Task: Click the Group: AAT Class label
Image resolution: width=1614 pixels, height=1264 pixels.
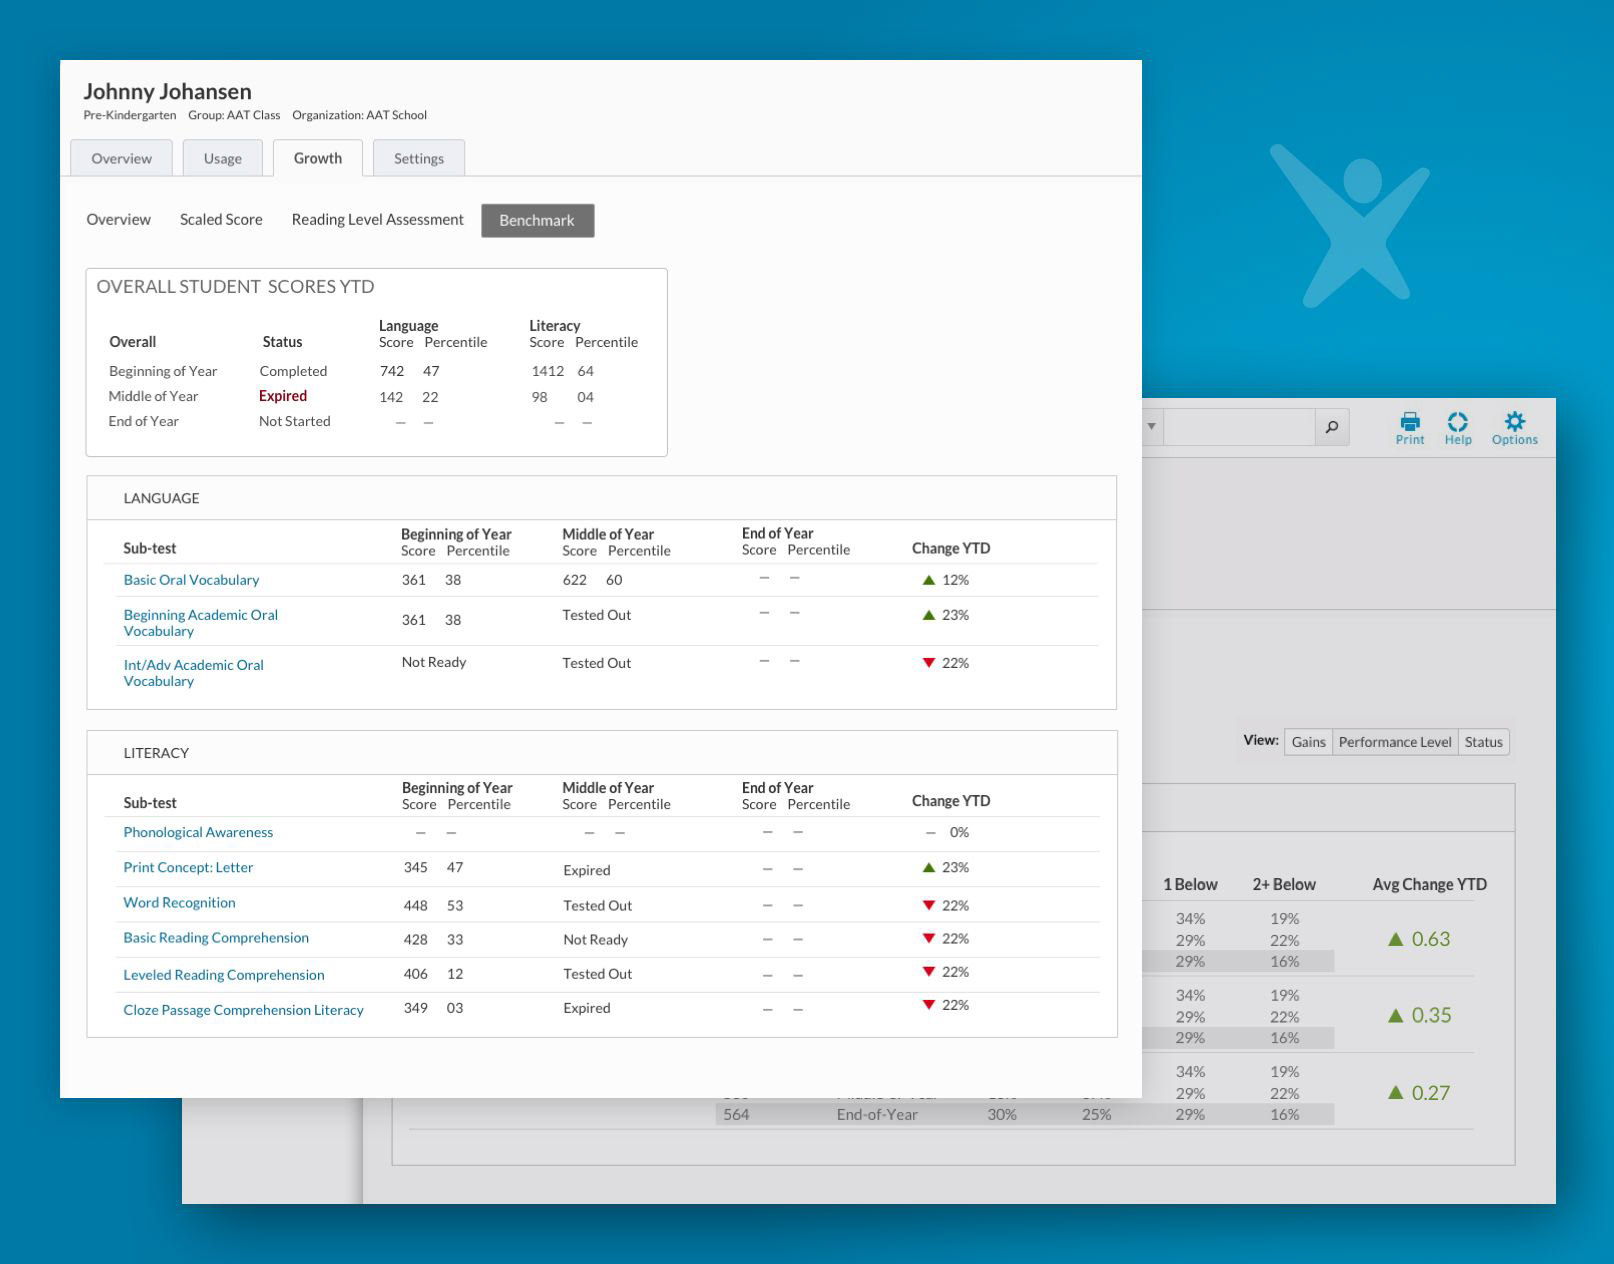Action: click(x=234, y=115)
